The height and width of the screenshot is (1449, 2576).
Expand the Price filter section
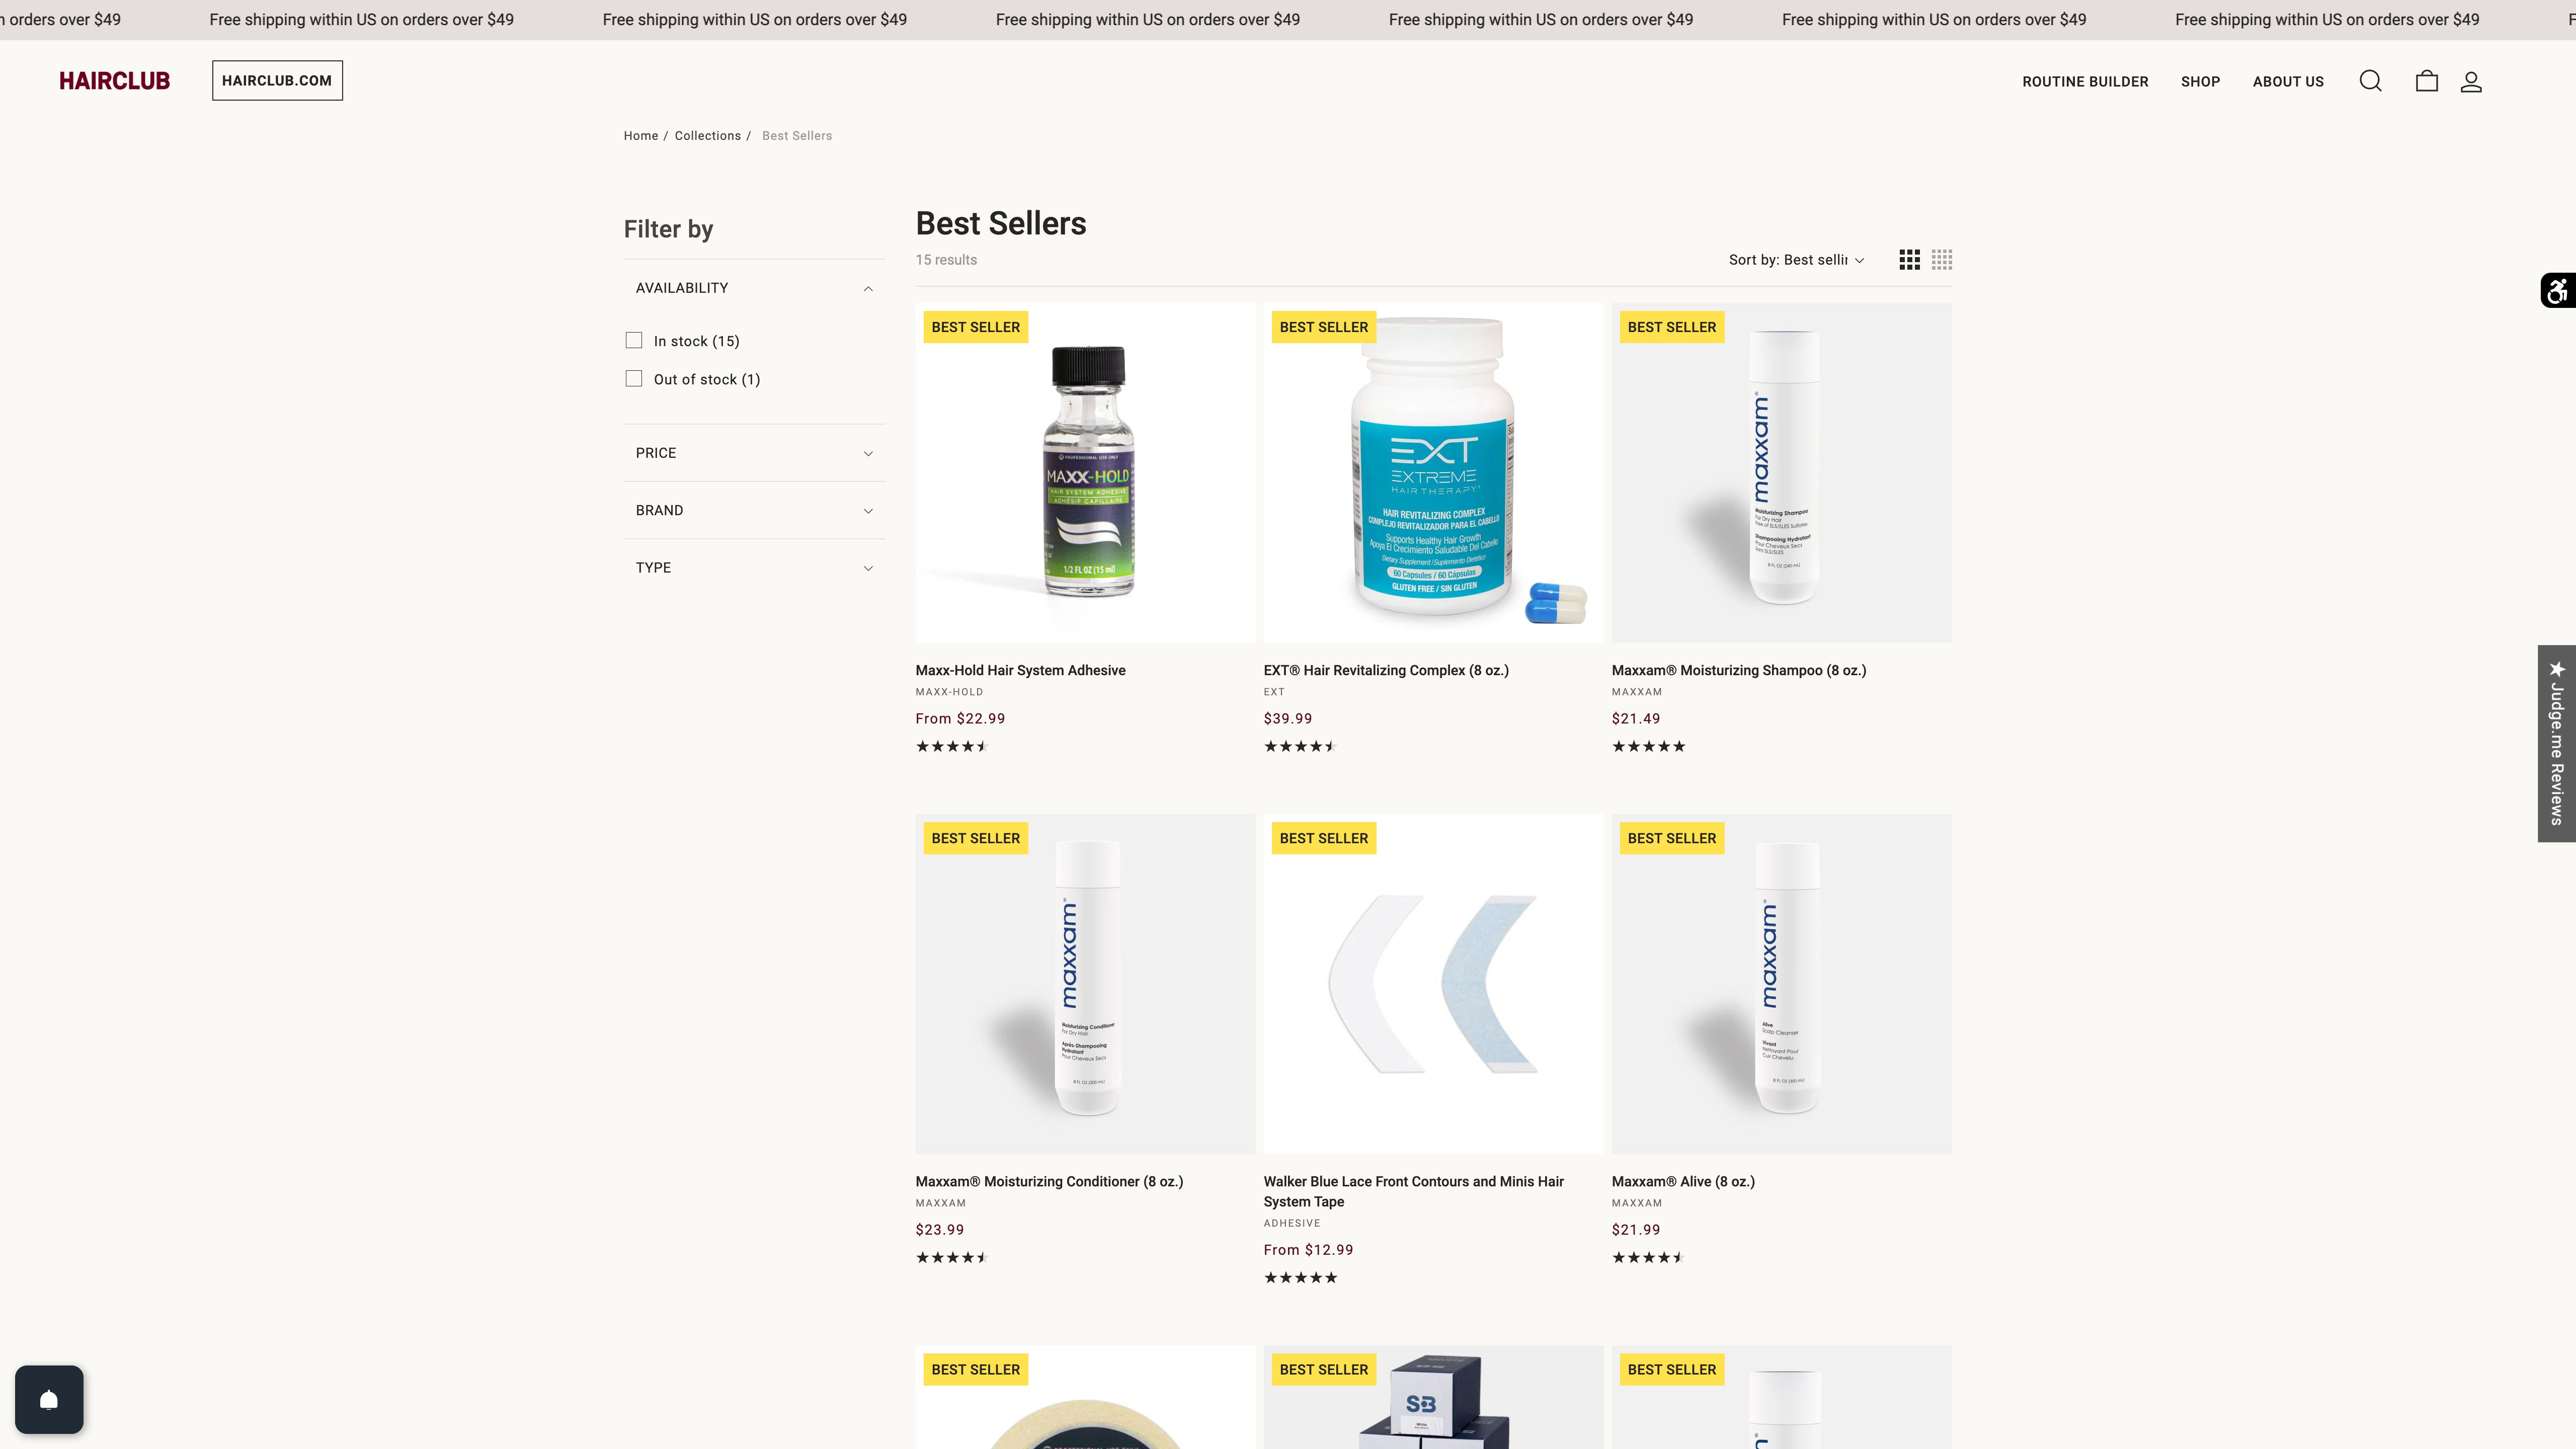click(x=754, y=453)
